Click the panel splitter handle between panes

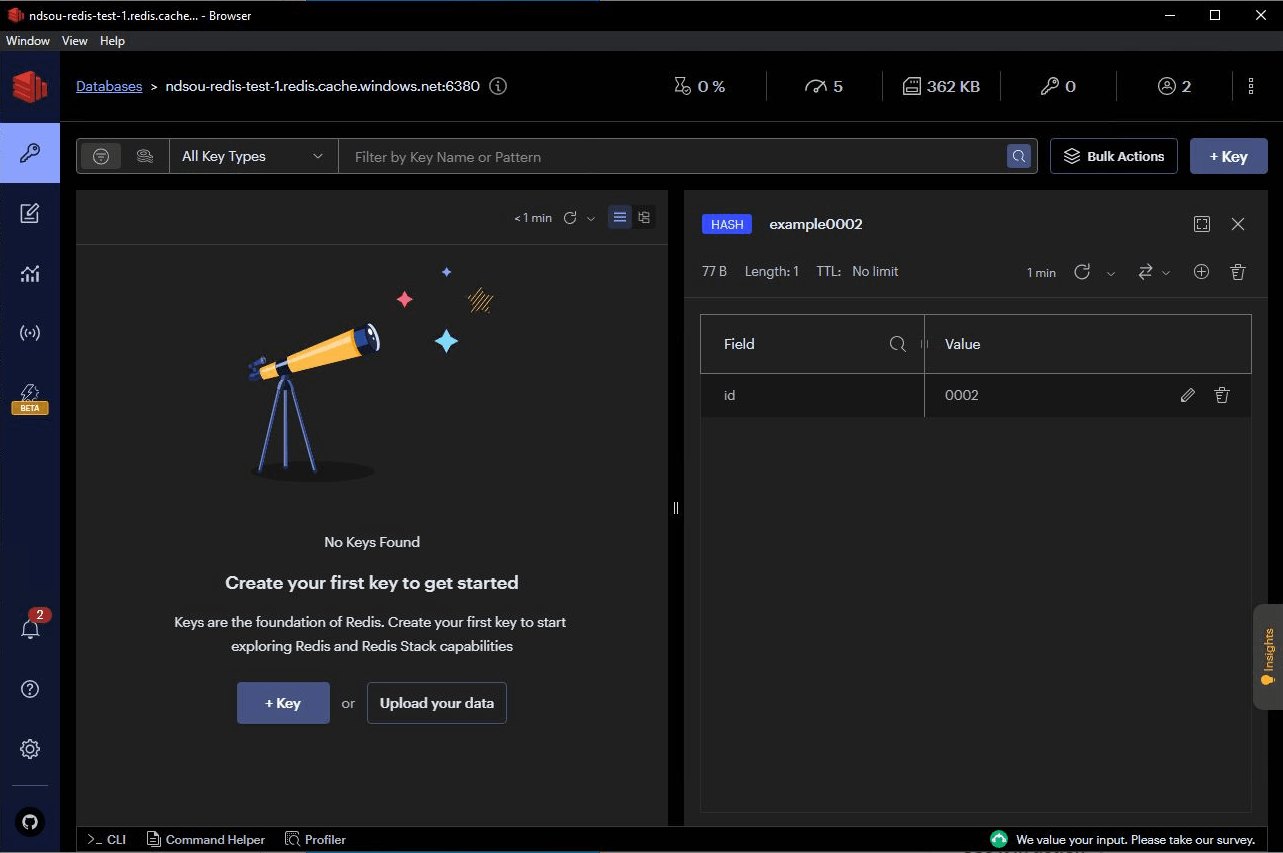676,508
